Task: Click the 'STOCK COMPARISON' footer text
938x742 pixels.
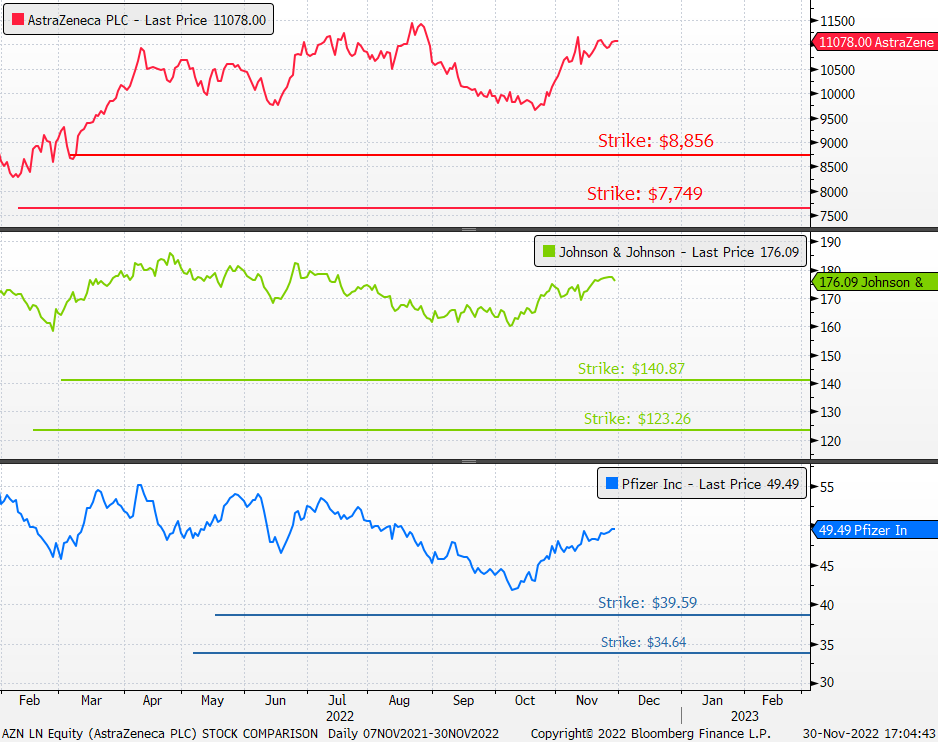Action: [x=260, y=733]
